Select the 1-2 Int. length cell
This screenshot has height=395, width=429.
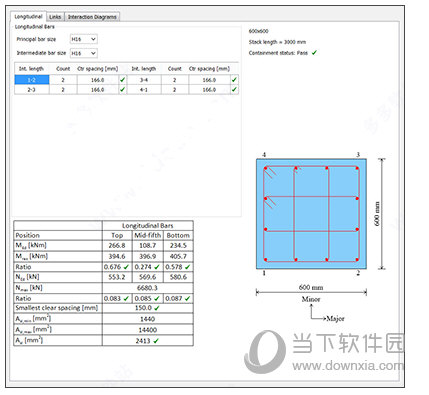click(32, 80)
